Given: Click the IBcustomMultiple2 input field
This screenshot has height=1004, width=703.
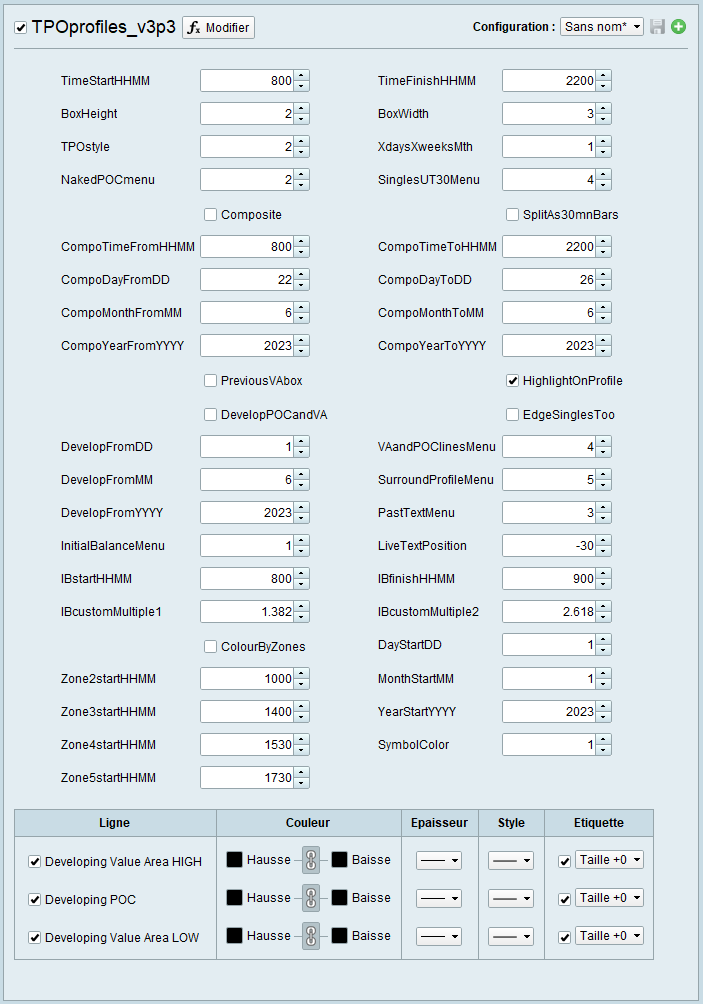Looking at the screenshot, I should click(x=549, y=611).
